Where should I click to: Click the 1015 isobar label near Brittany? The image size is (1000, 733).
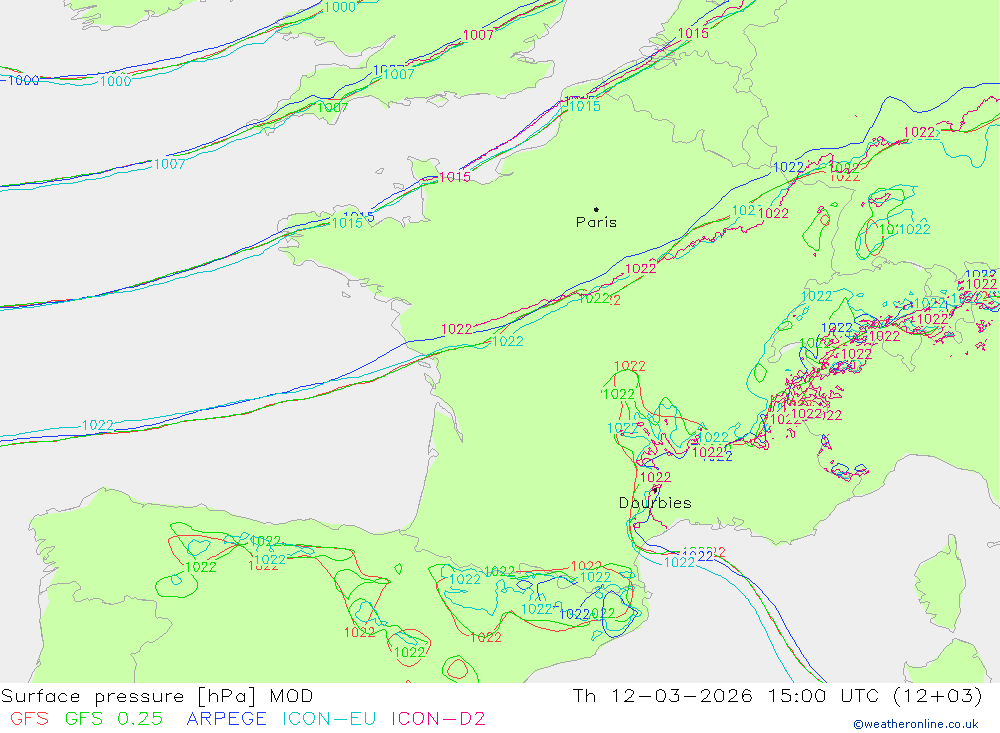(347, 223)
